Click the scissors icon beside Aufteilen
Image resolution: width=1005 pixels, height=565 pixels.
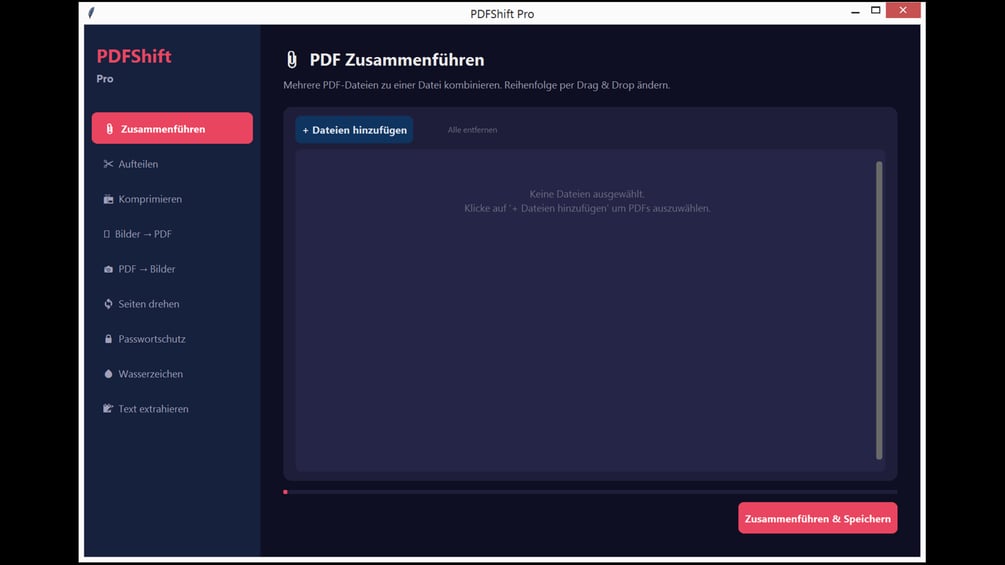tap(108, 164)
